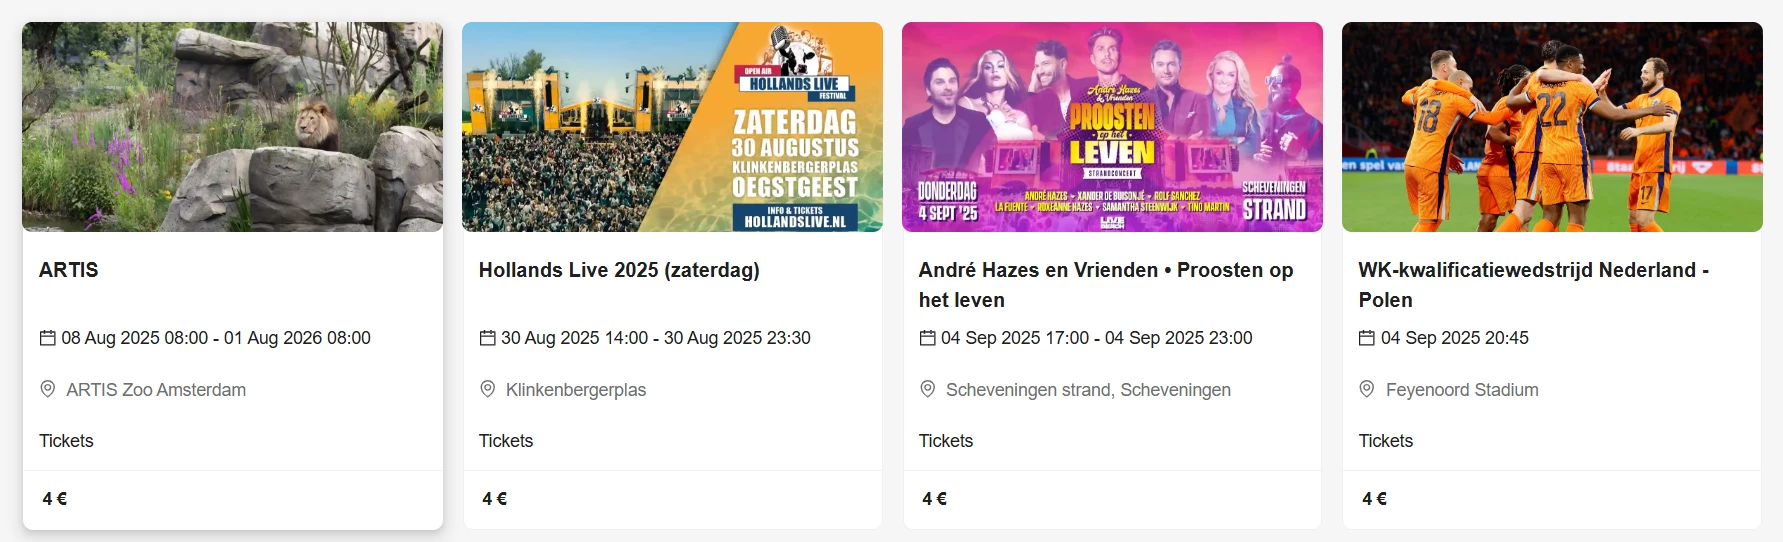Click calendar icon on Hollands Live card
The height and width of the screenshot is (542, 1783).
tap(487, 338)
